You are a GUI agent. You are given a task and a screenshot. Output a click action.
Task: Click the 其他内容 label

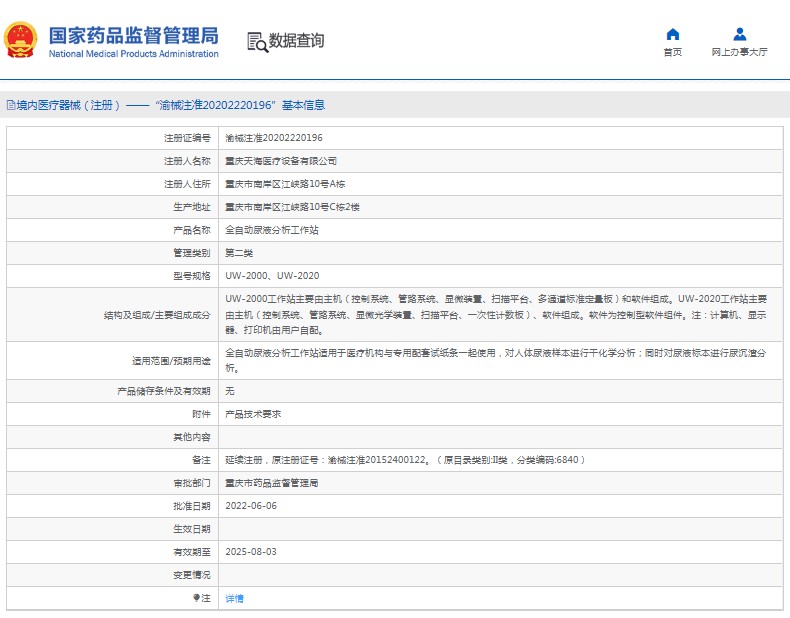(192, 437)
